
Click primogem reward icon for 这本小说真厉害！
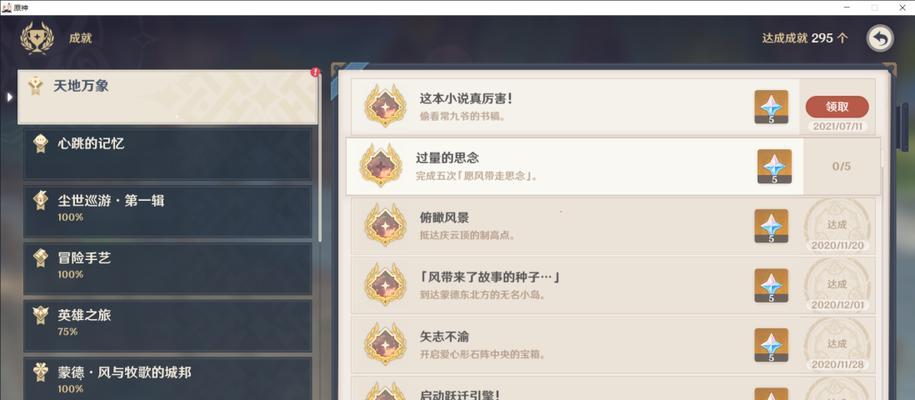(771, 107)
